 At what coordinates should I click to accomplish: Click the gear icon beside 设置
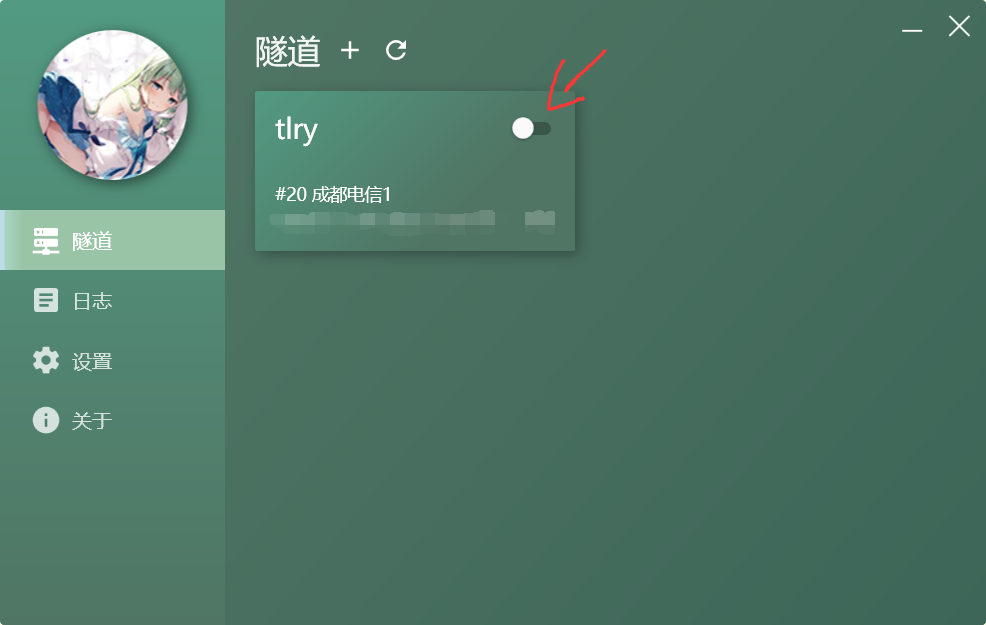click(46, 360)
